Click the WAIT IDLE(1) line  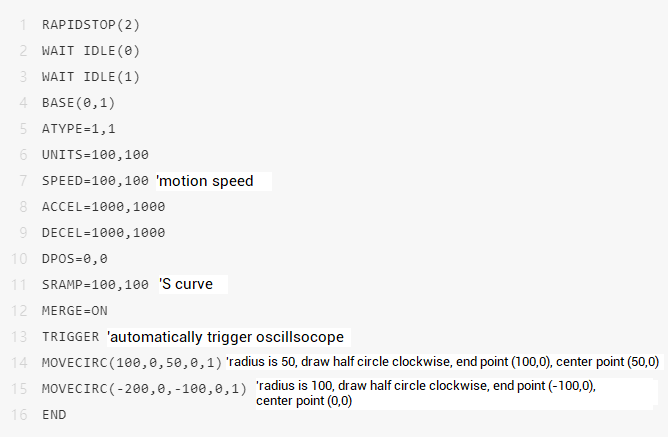pyautogui.click(x=91, y=75)
